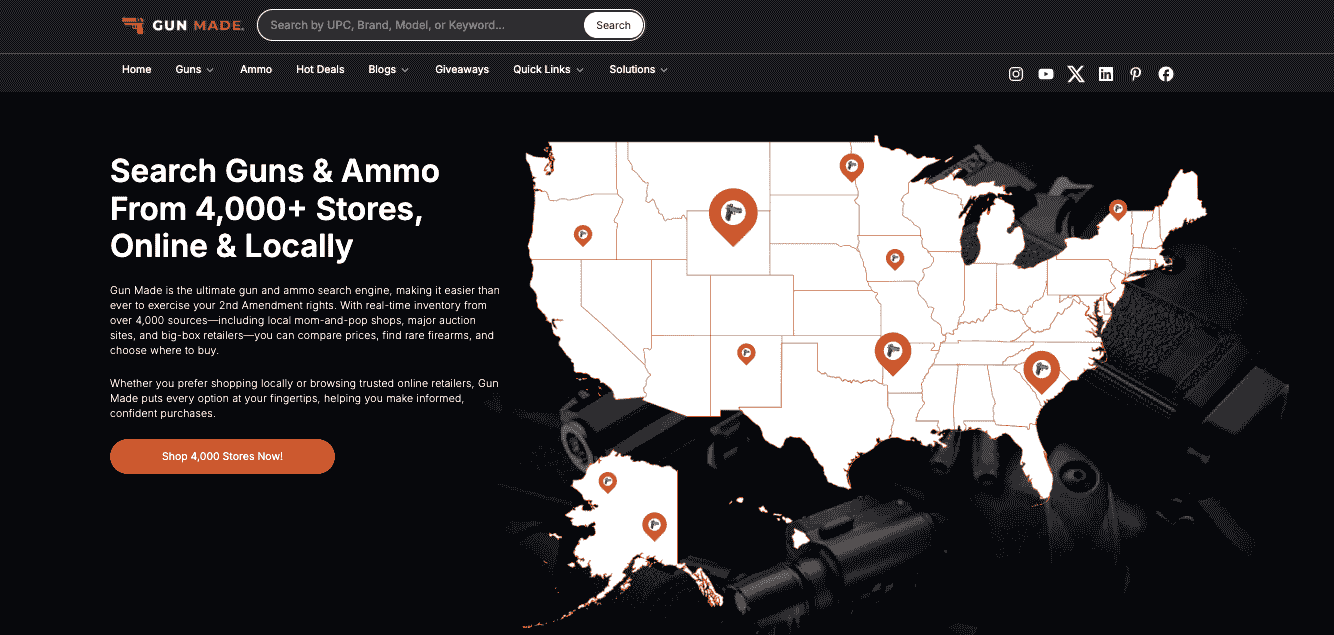Viewport: 1334px width, 635px height.
Task: Expand the Guns dropdown menu
Action: tap(195, 70)
